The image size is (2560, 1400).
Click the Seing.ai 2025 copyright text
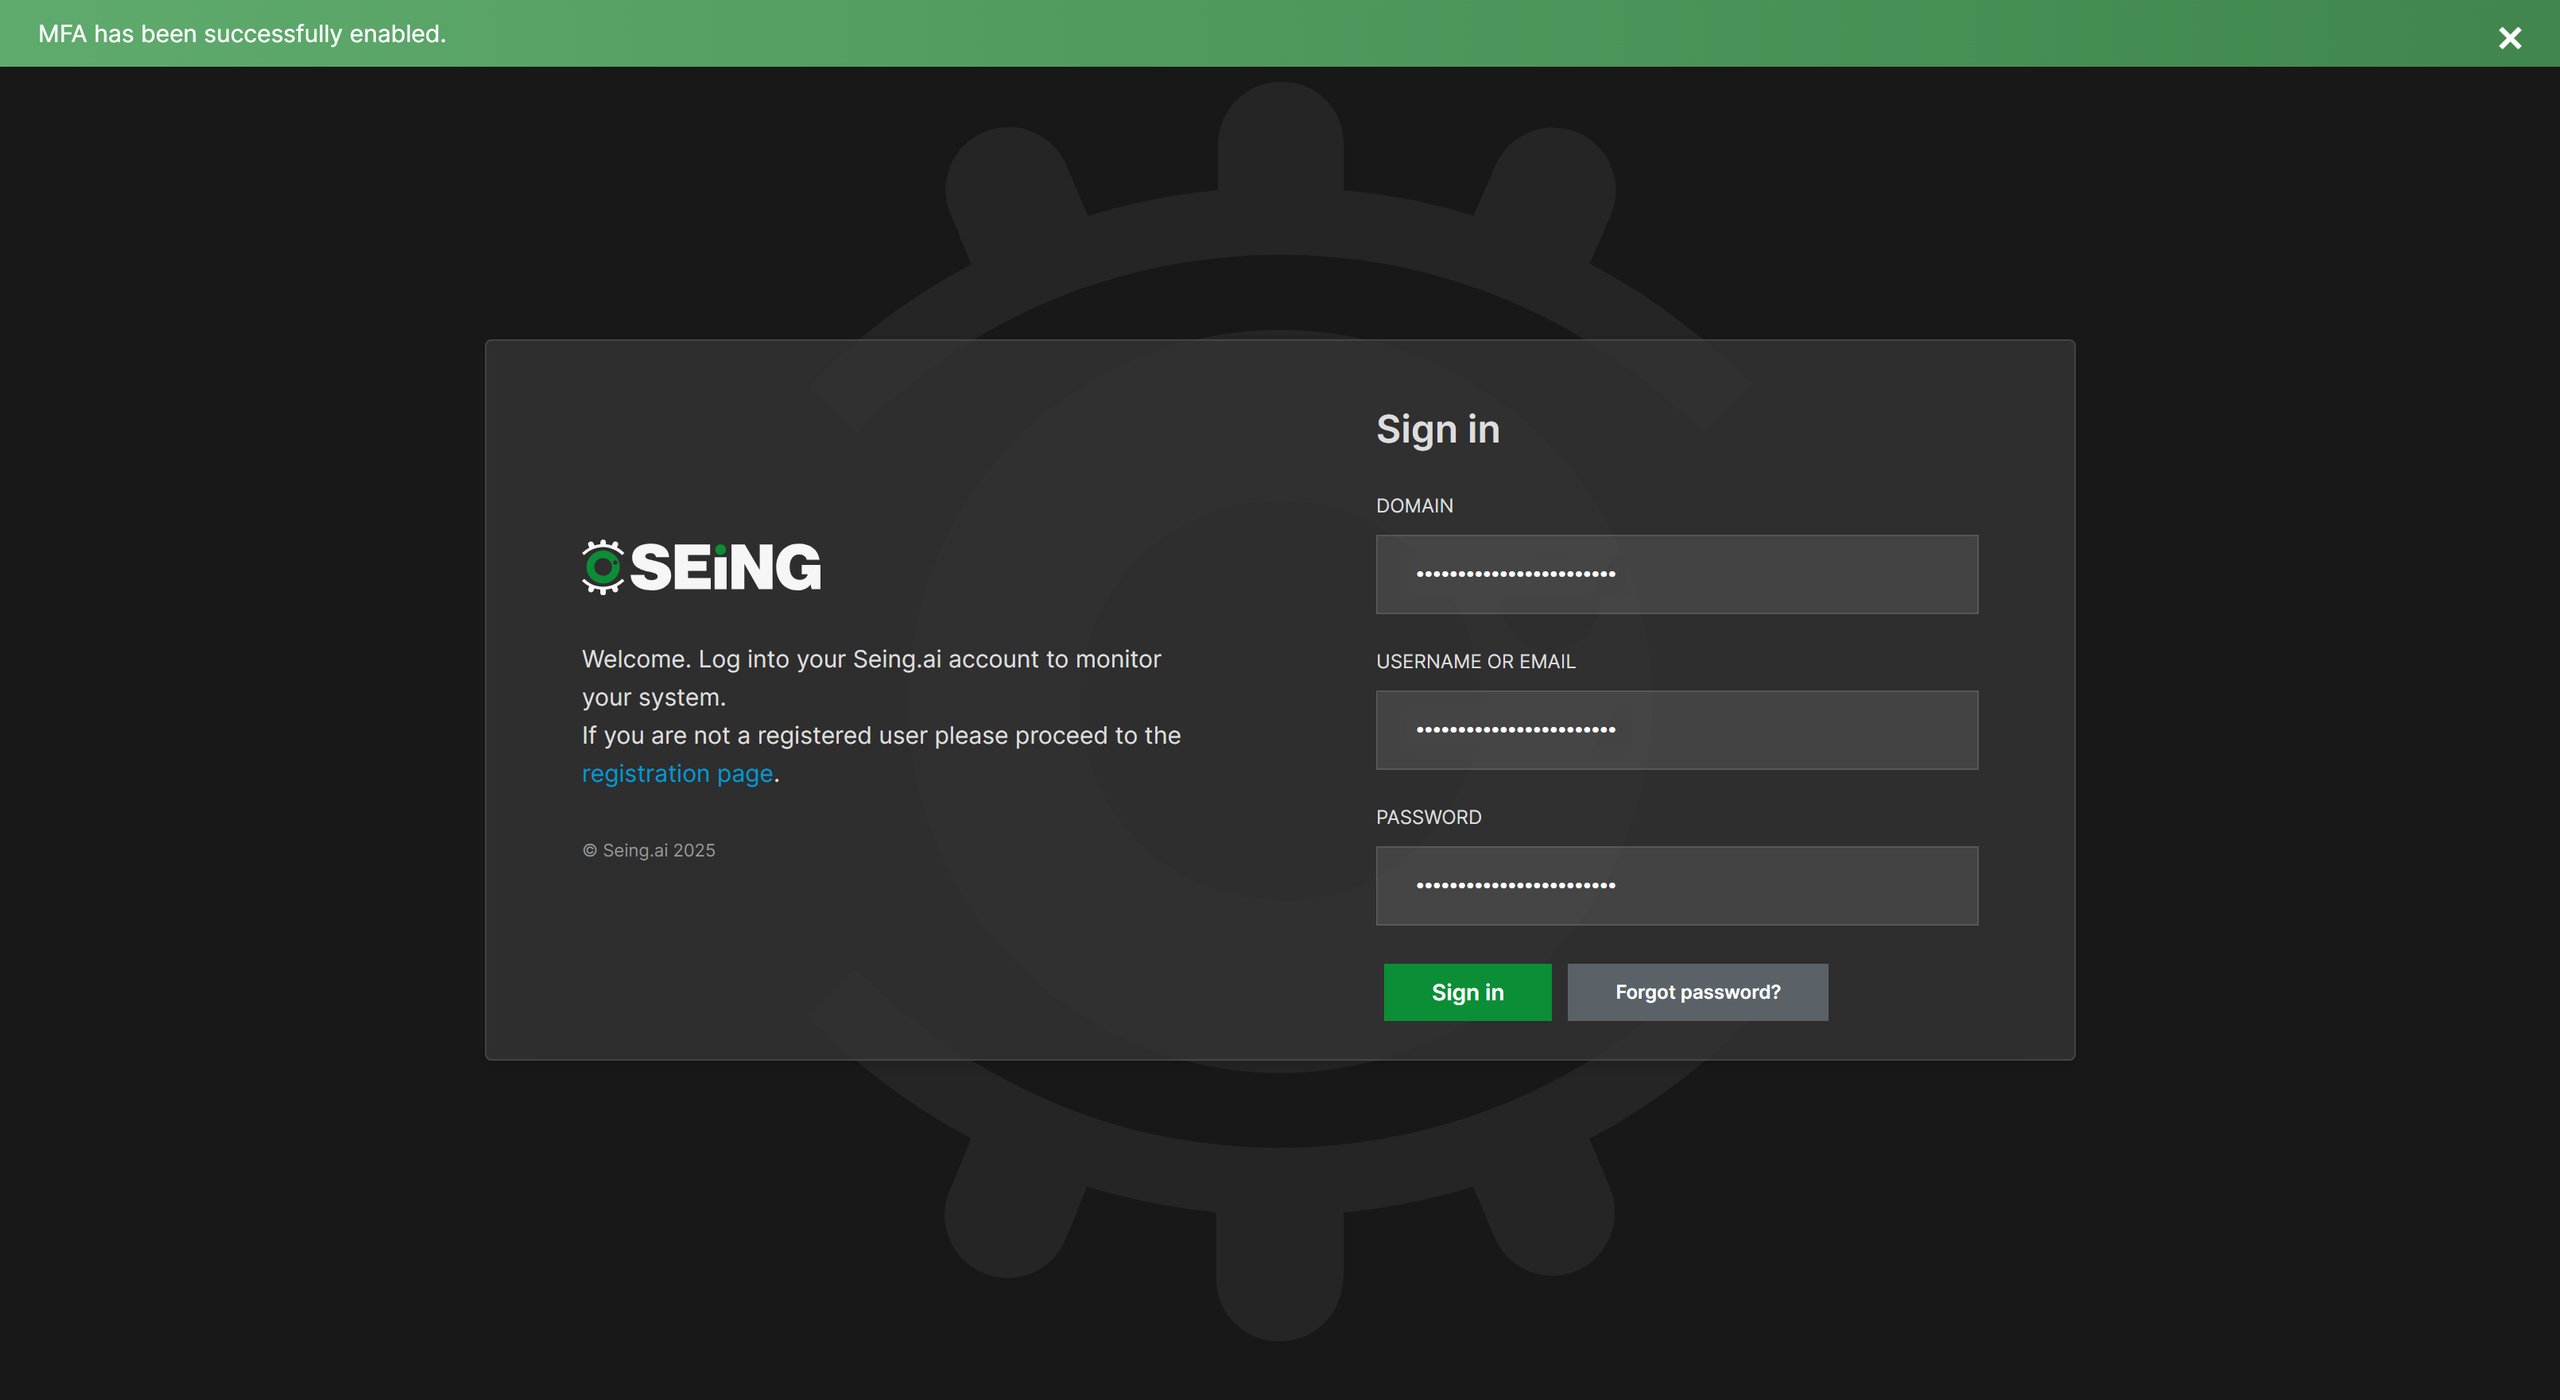coord(658,851)
